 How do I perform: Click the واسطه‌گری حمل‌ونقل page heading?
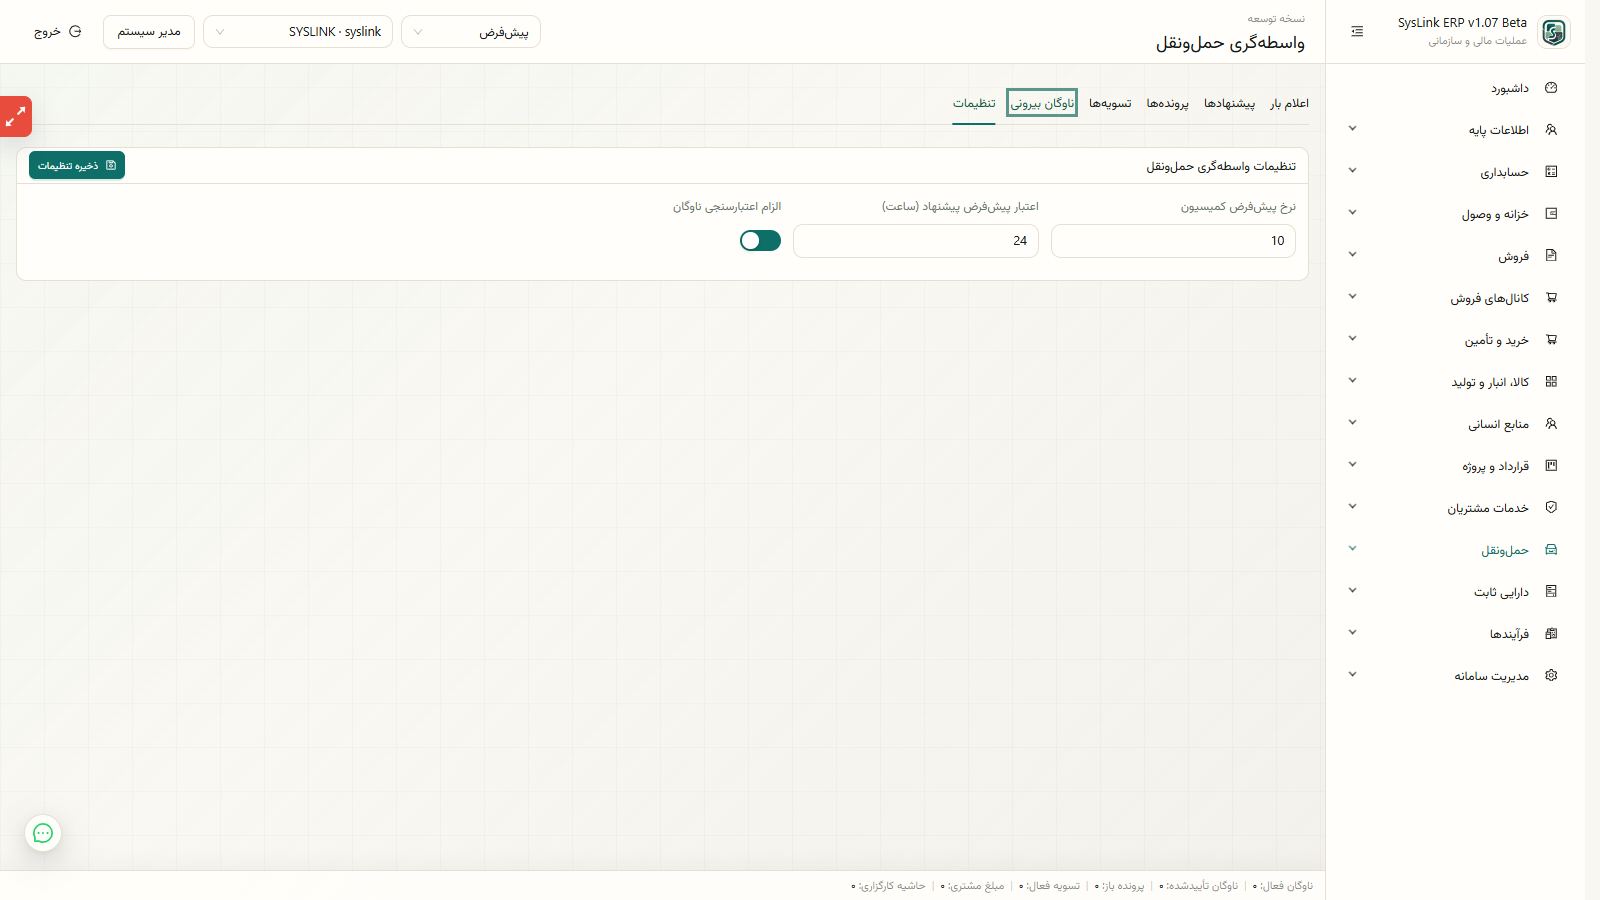pos(1230,43)
